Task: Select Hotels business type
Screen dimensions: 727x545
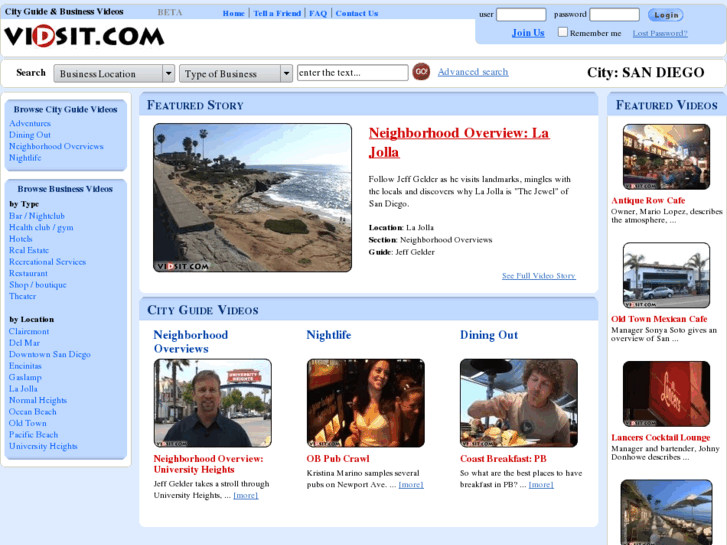Action: pyautogui.click(x=20, y=239)
